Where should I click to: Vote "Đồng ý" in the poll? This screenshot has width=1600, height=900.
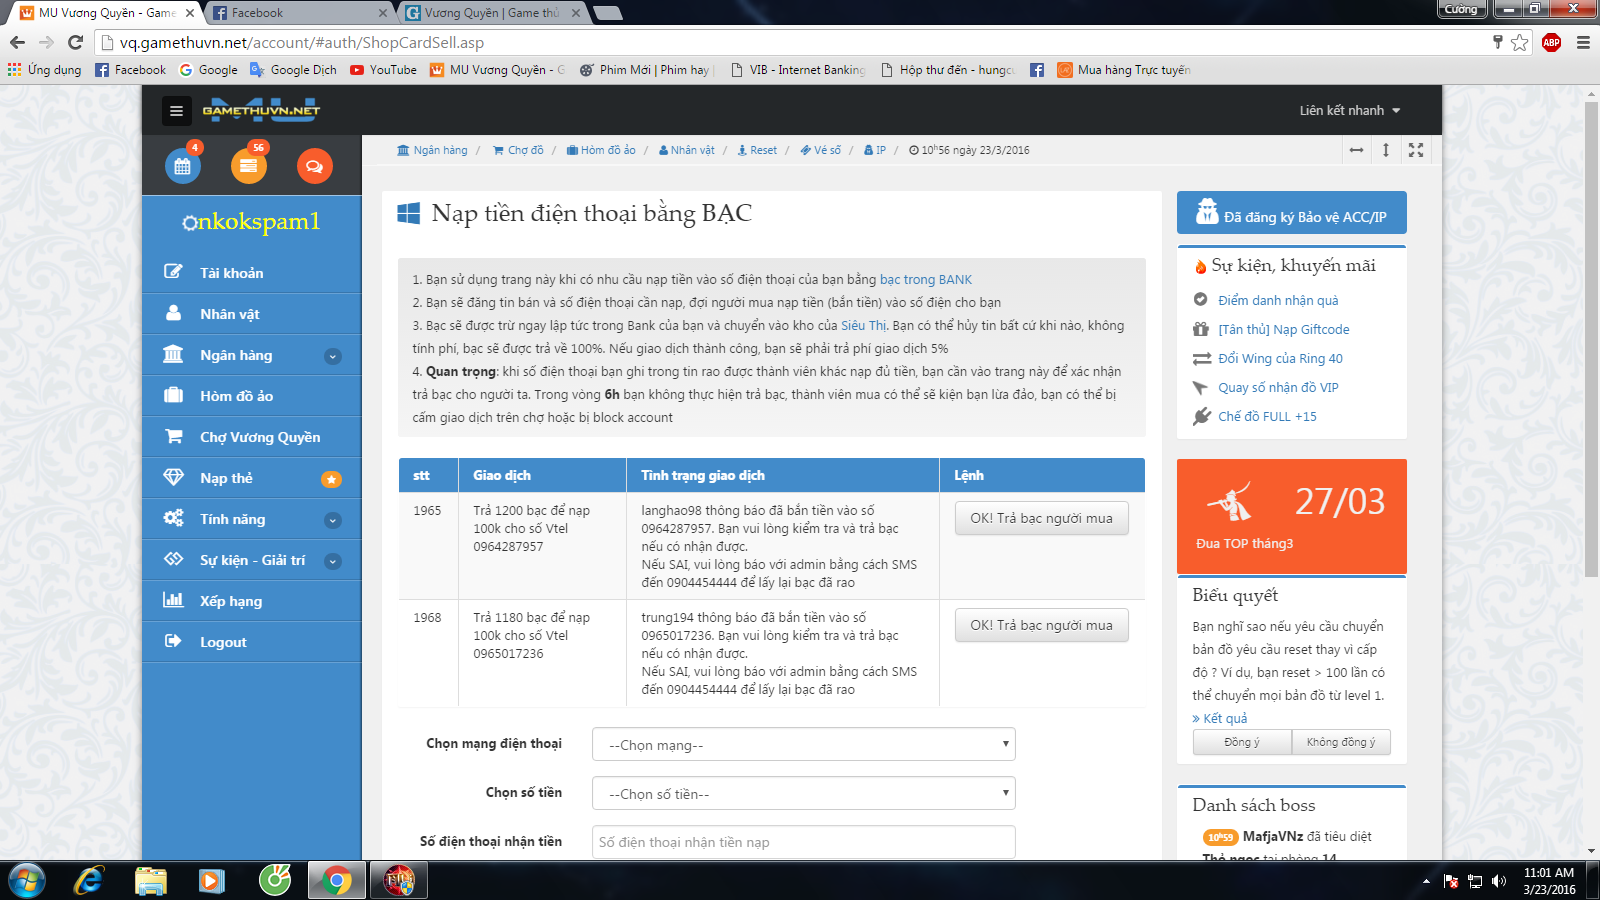(1241, 742)
